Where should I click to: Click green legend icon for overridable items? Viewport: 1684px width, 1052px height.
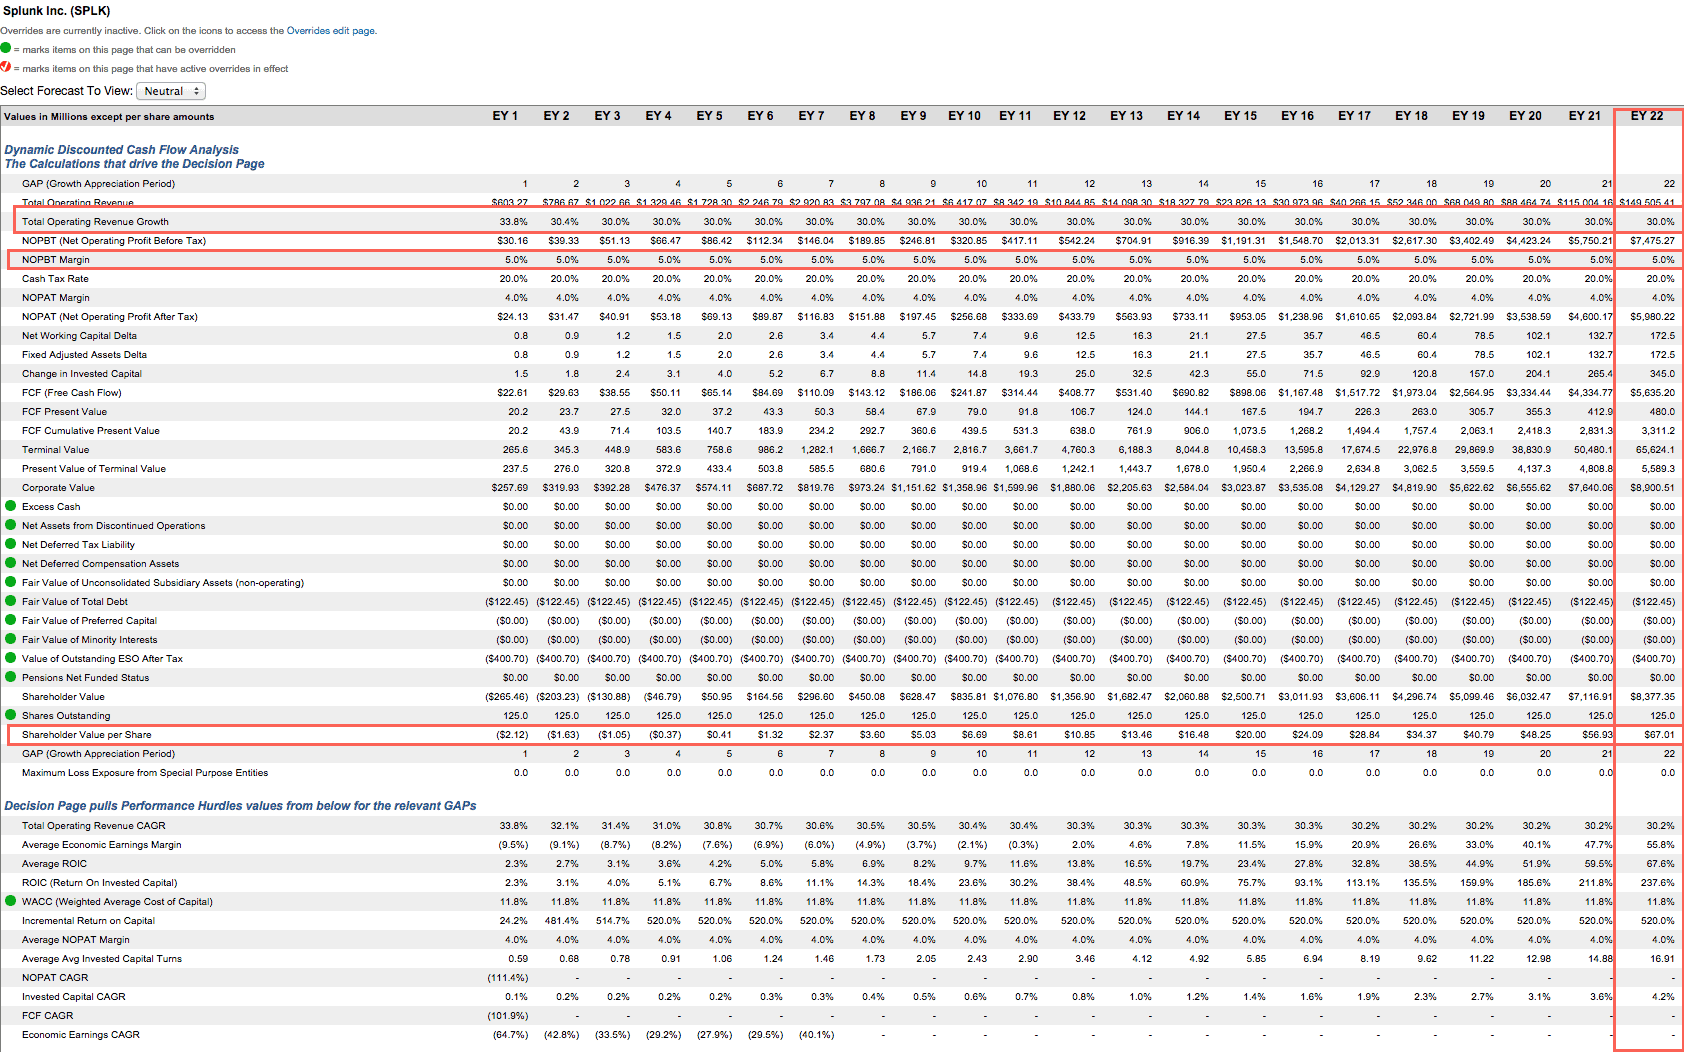click(6, 48)
